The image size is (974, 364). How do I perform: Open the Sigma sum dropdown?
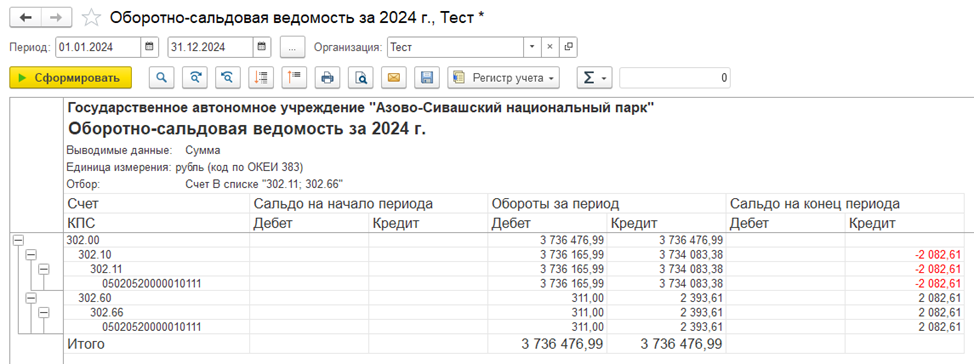click(594, 78)
